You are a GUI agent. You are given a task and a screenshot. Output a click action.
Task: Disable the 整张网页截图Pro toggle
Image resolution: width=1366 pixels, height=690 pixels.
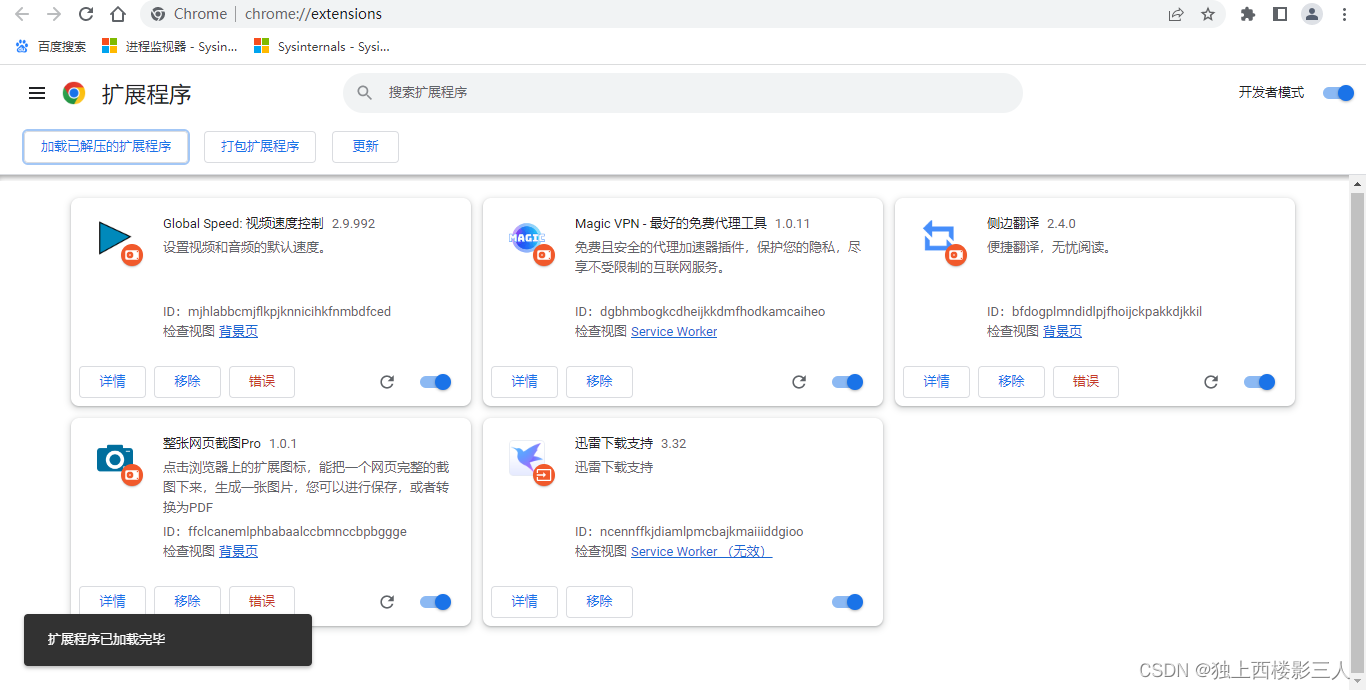436,602
